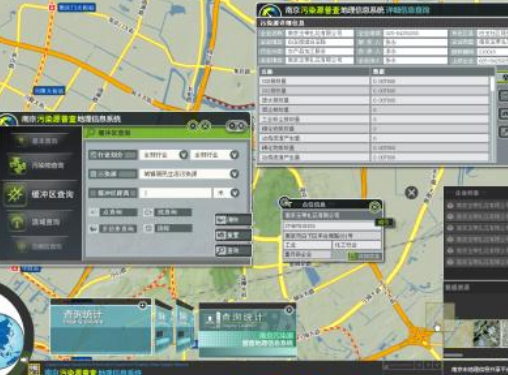
Task: Click the starburst buffer query sidebar icon
Action: point(15,194)
